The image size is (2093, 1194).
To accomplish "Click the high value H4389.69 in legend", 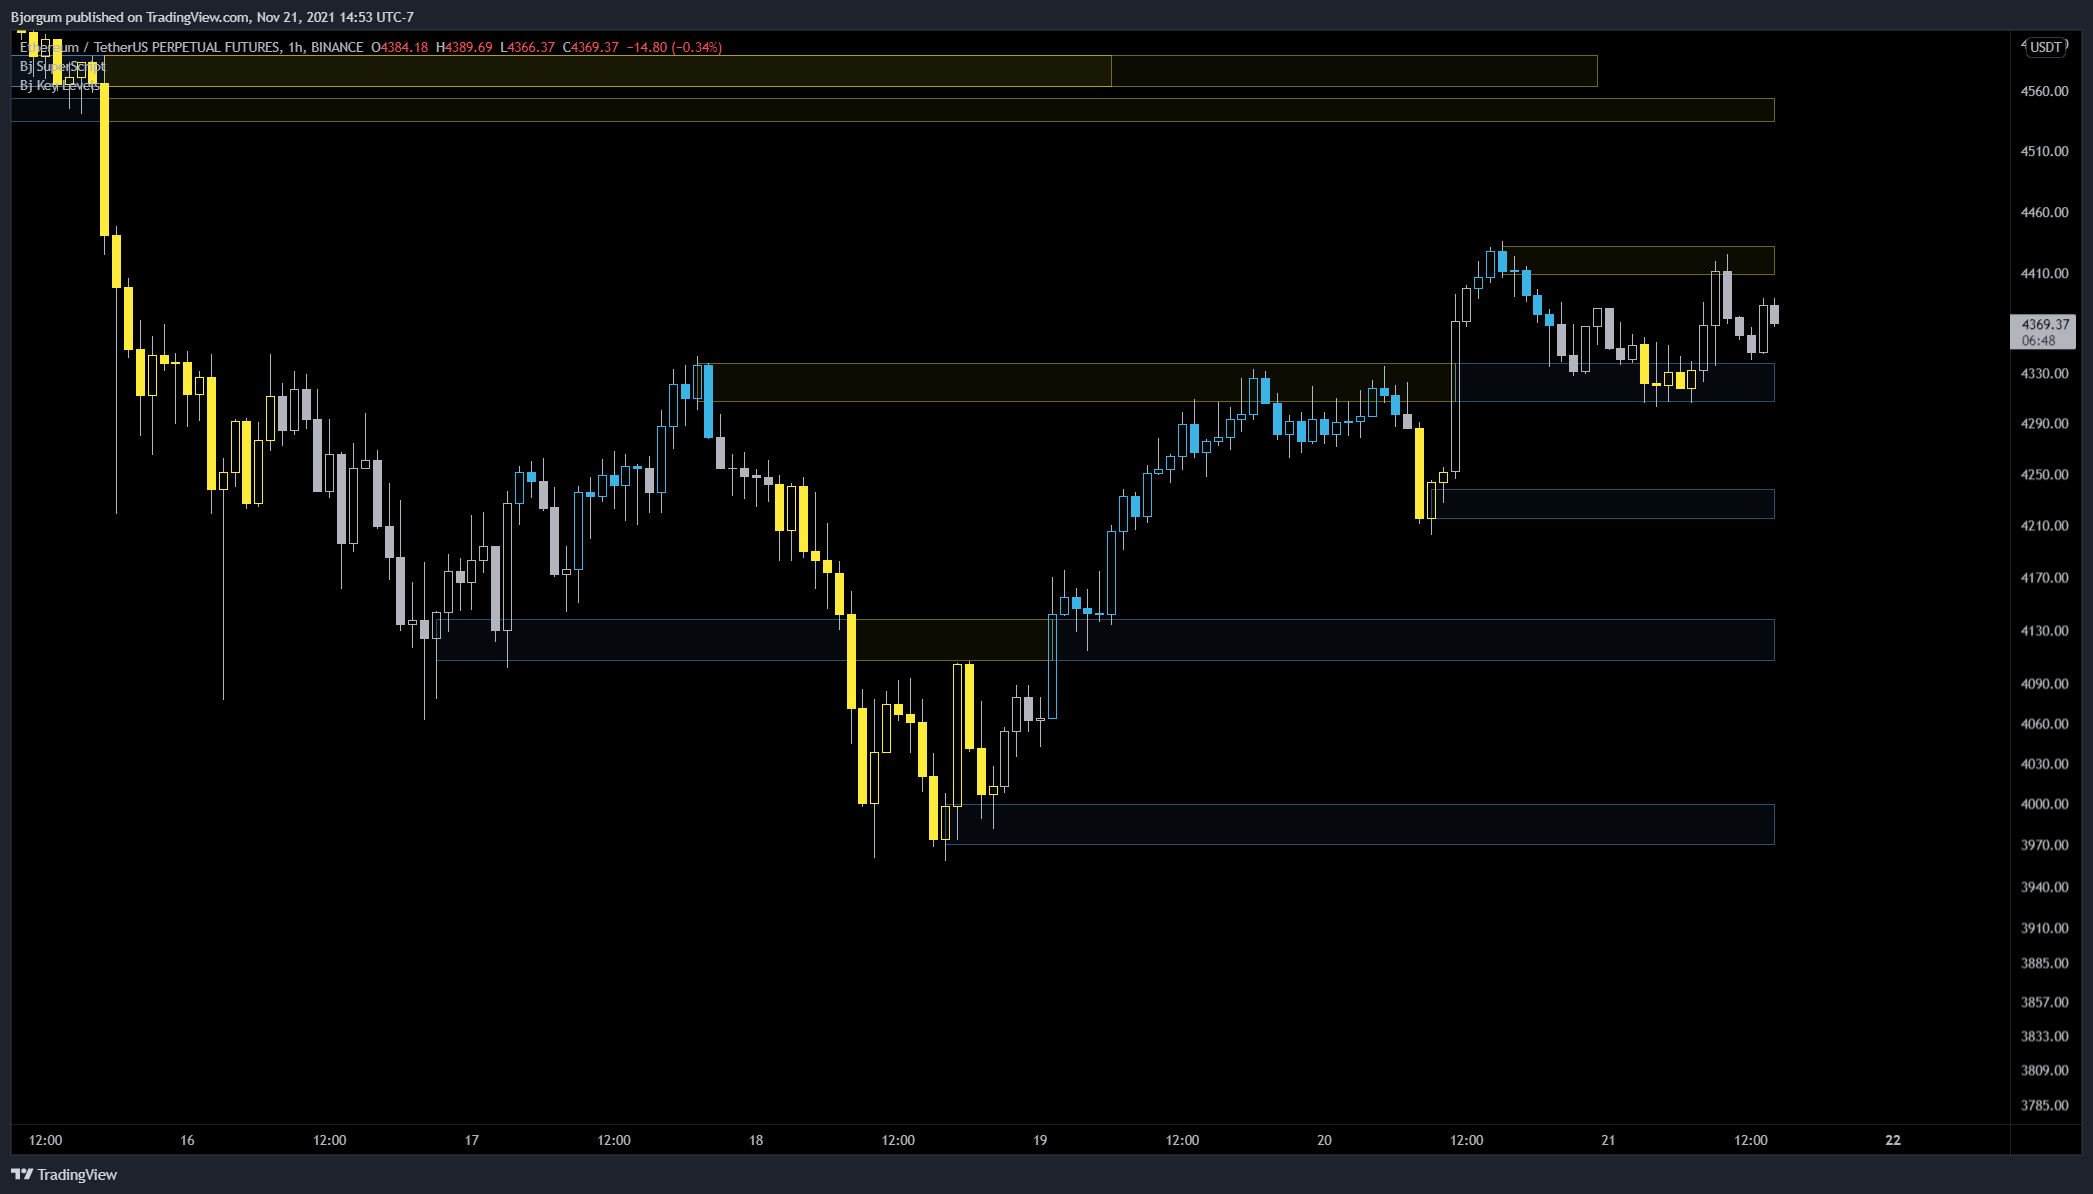I will [x=464, y=47].
